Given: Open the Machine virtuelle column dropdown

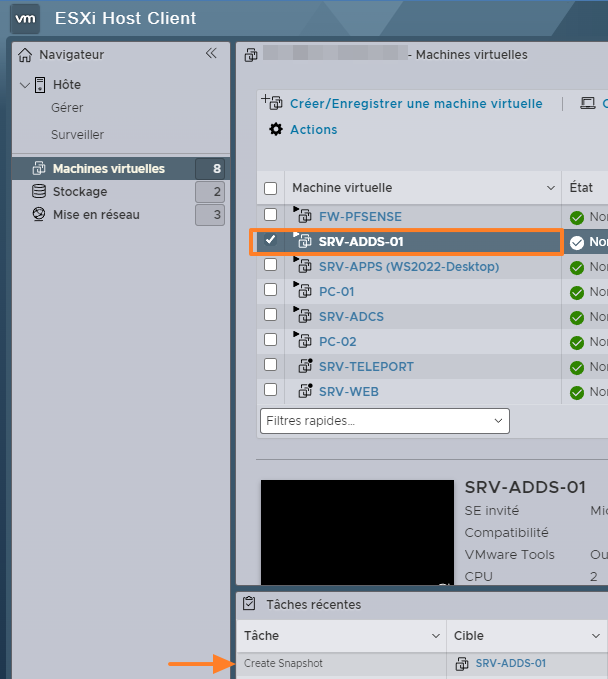Looking at the screenshot, I should tap(551, 188).
